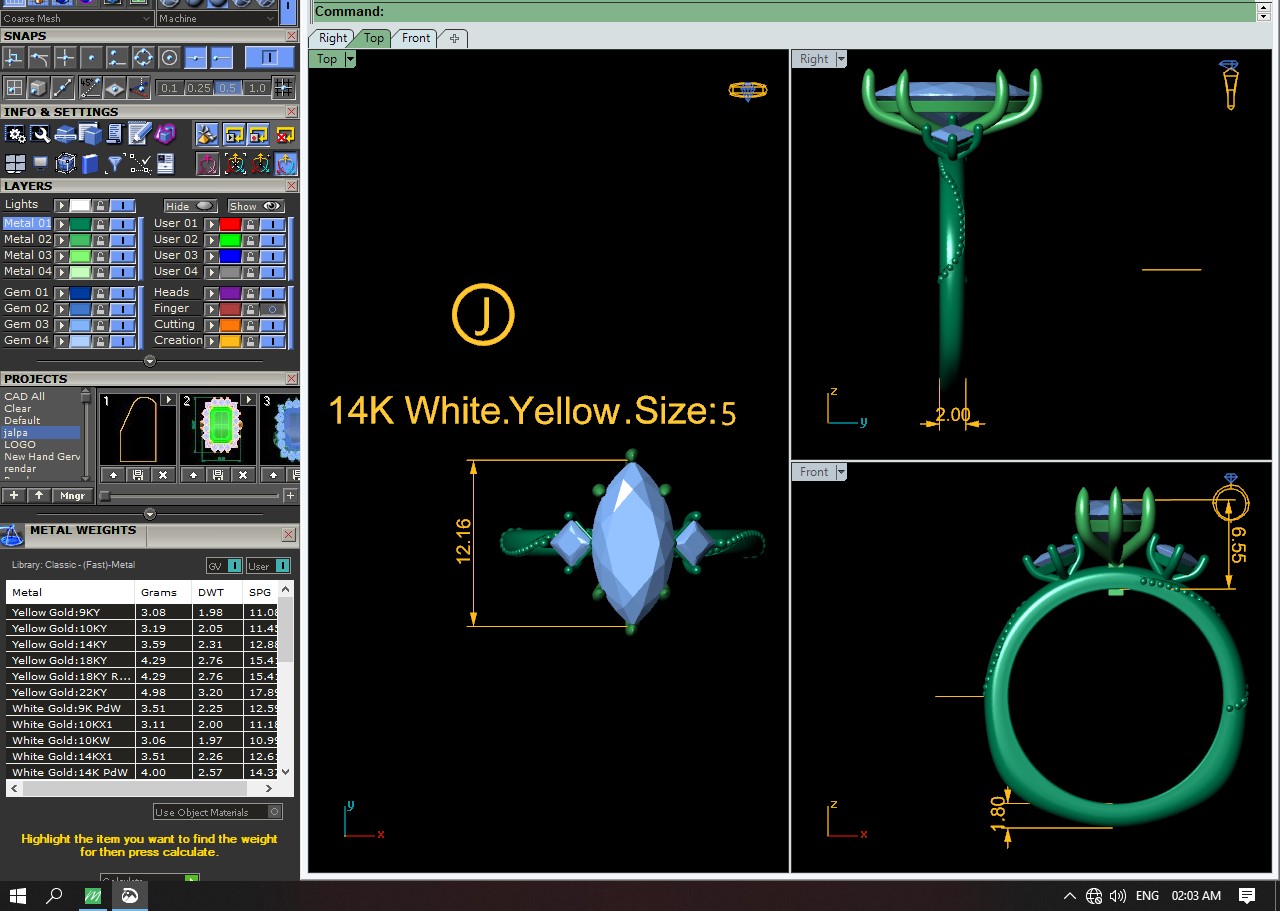This screenshot has height=911, width=1280.
Task: Enable the Center snap icon
Action: coord(169,57)
